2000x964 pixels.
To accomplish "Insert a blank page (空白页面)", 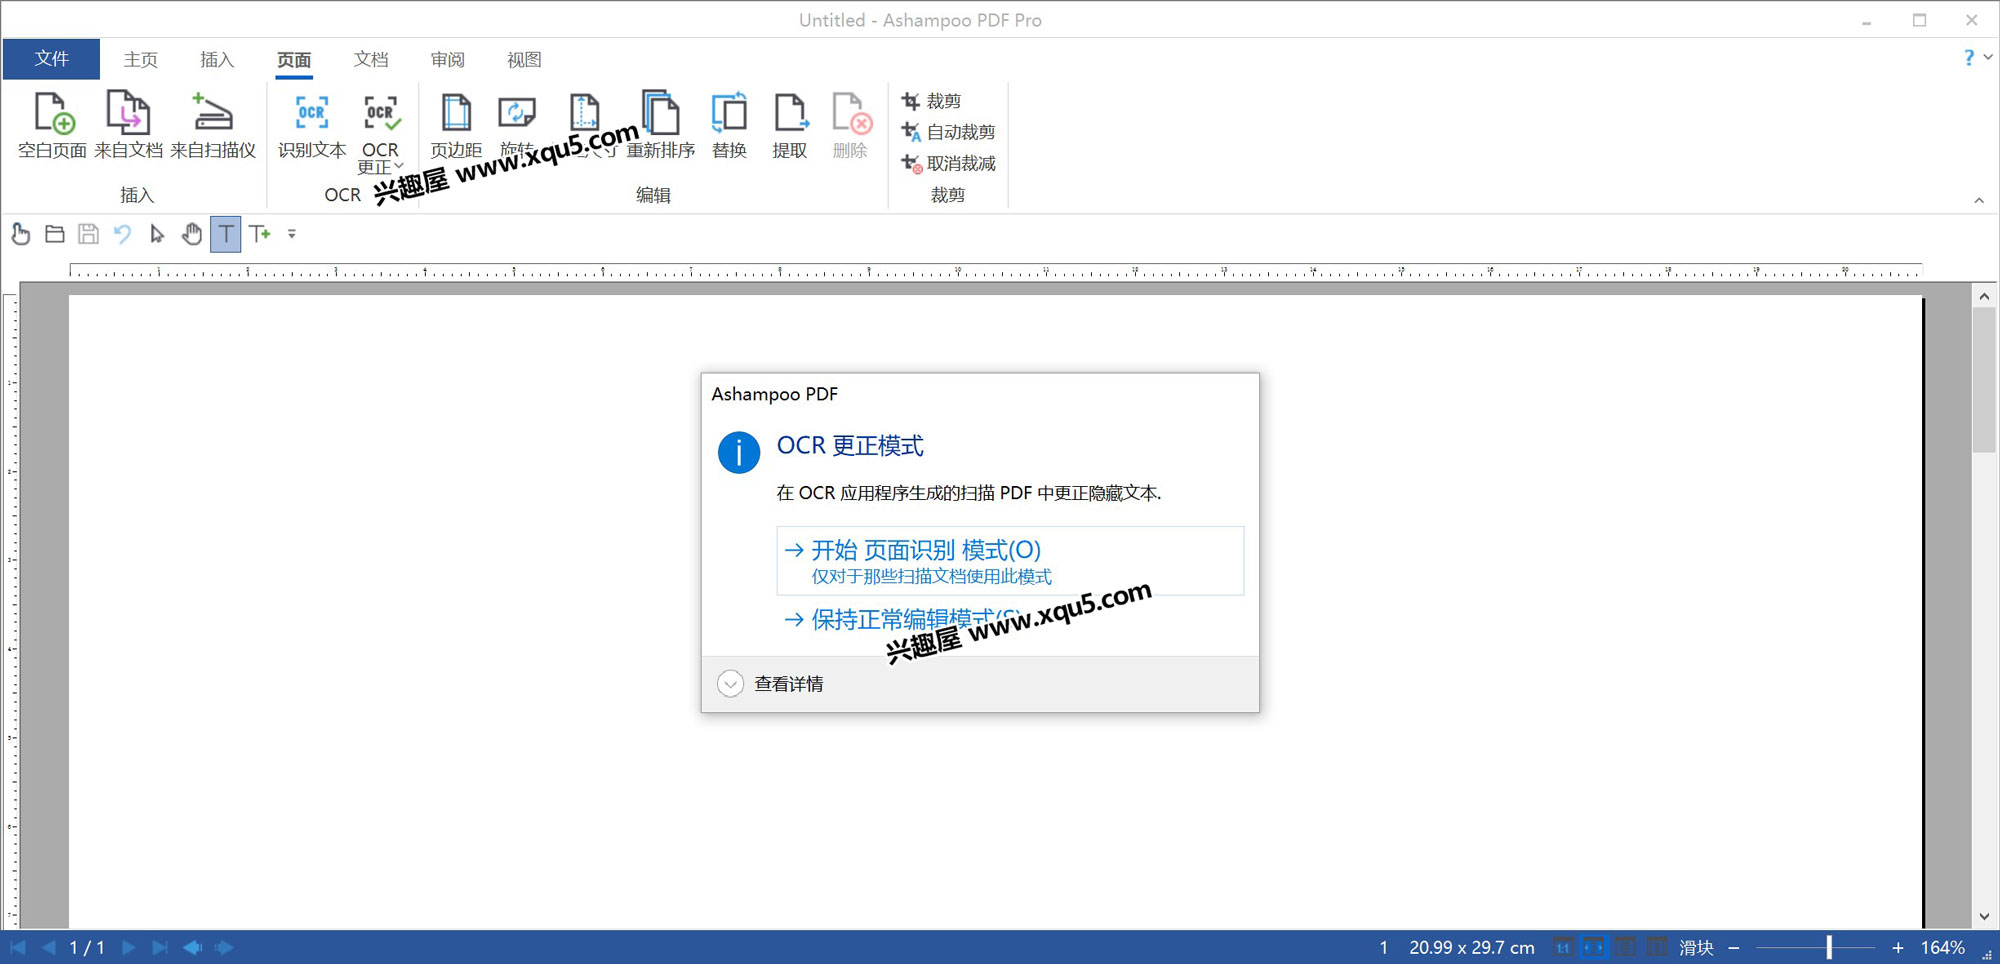I will [x=52, y=125].
